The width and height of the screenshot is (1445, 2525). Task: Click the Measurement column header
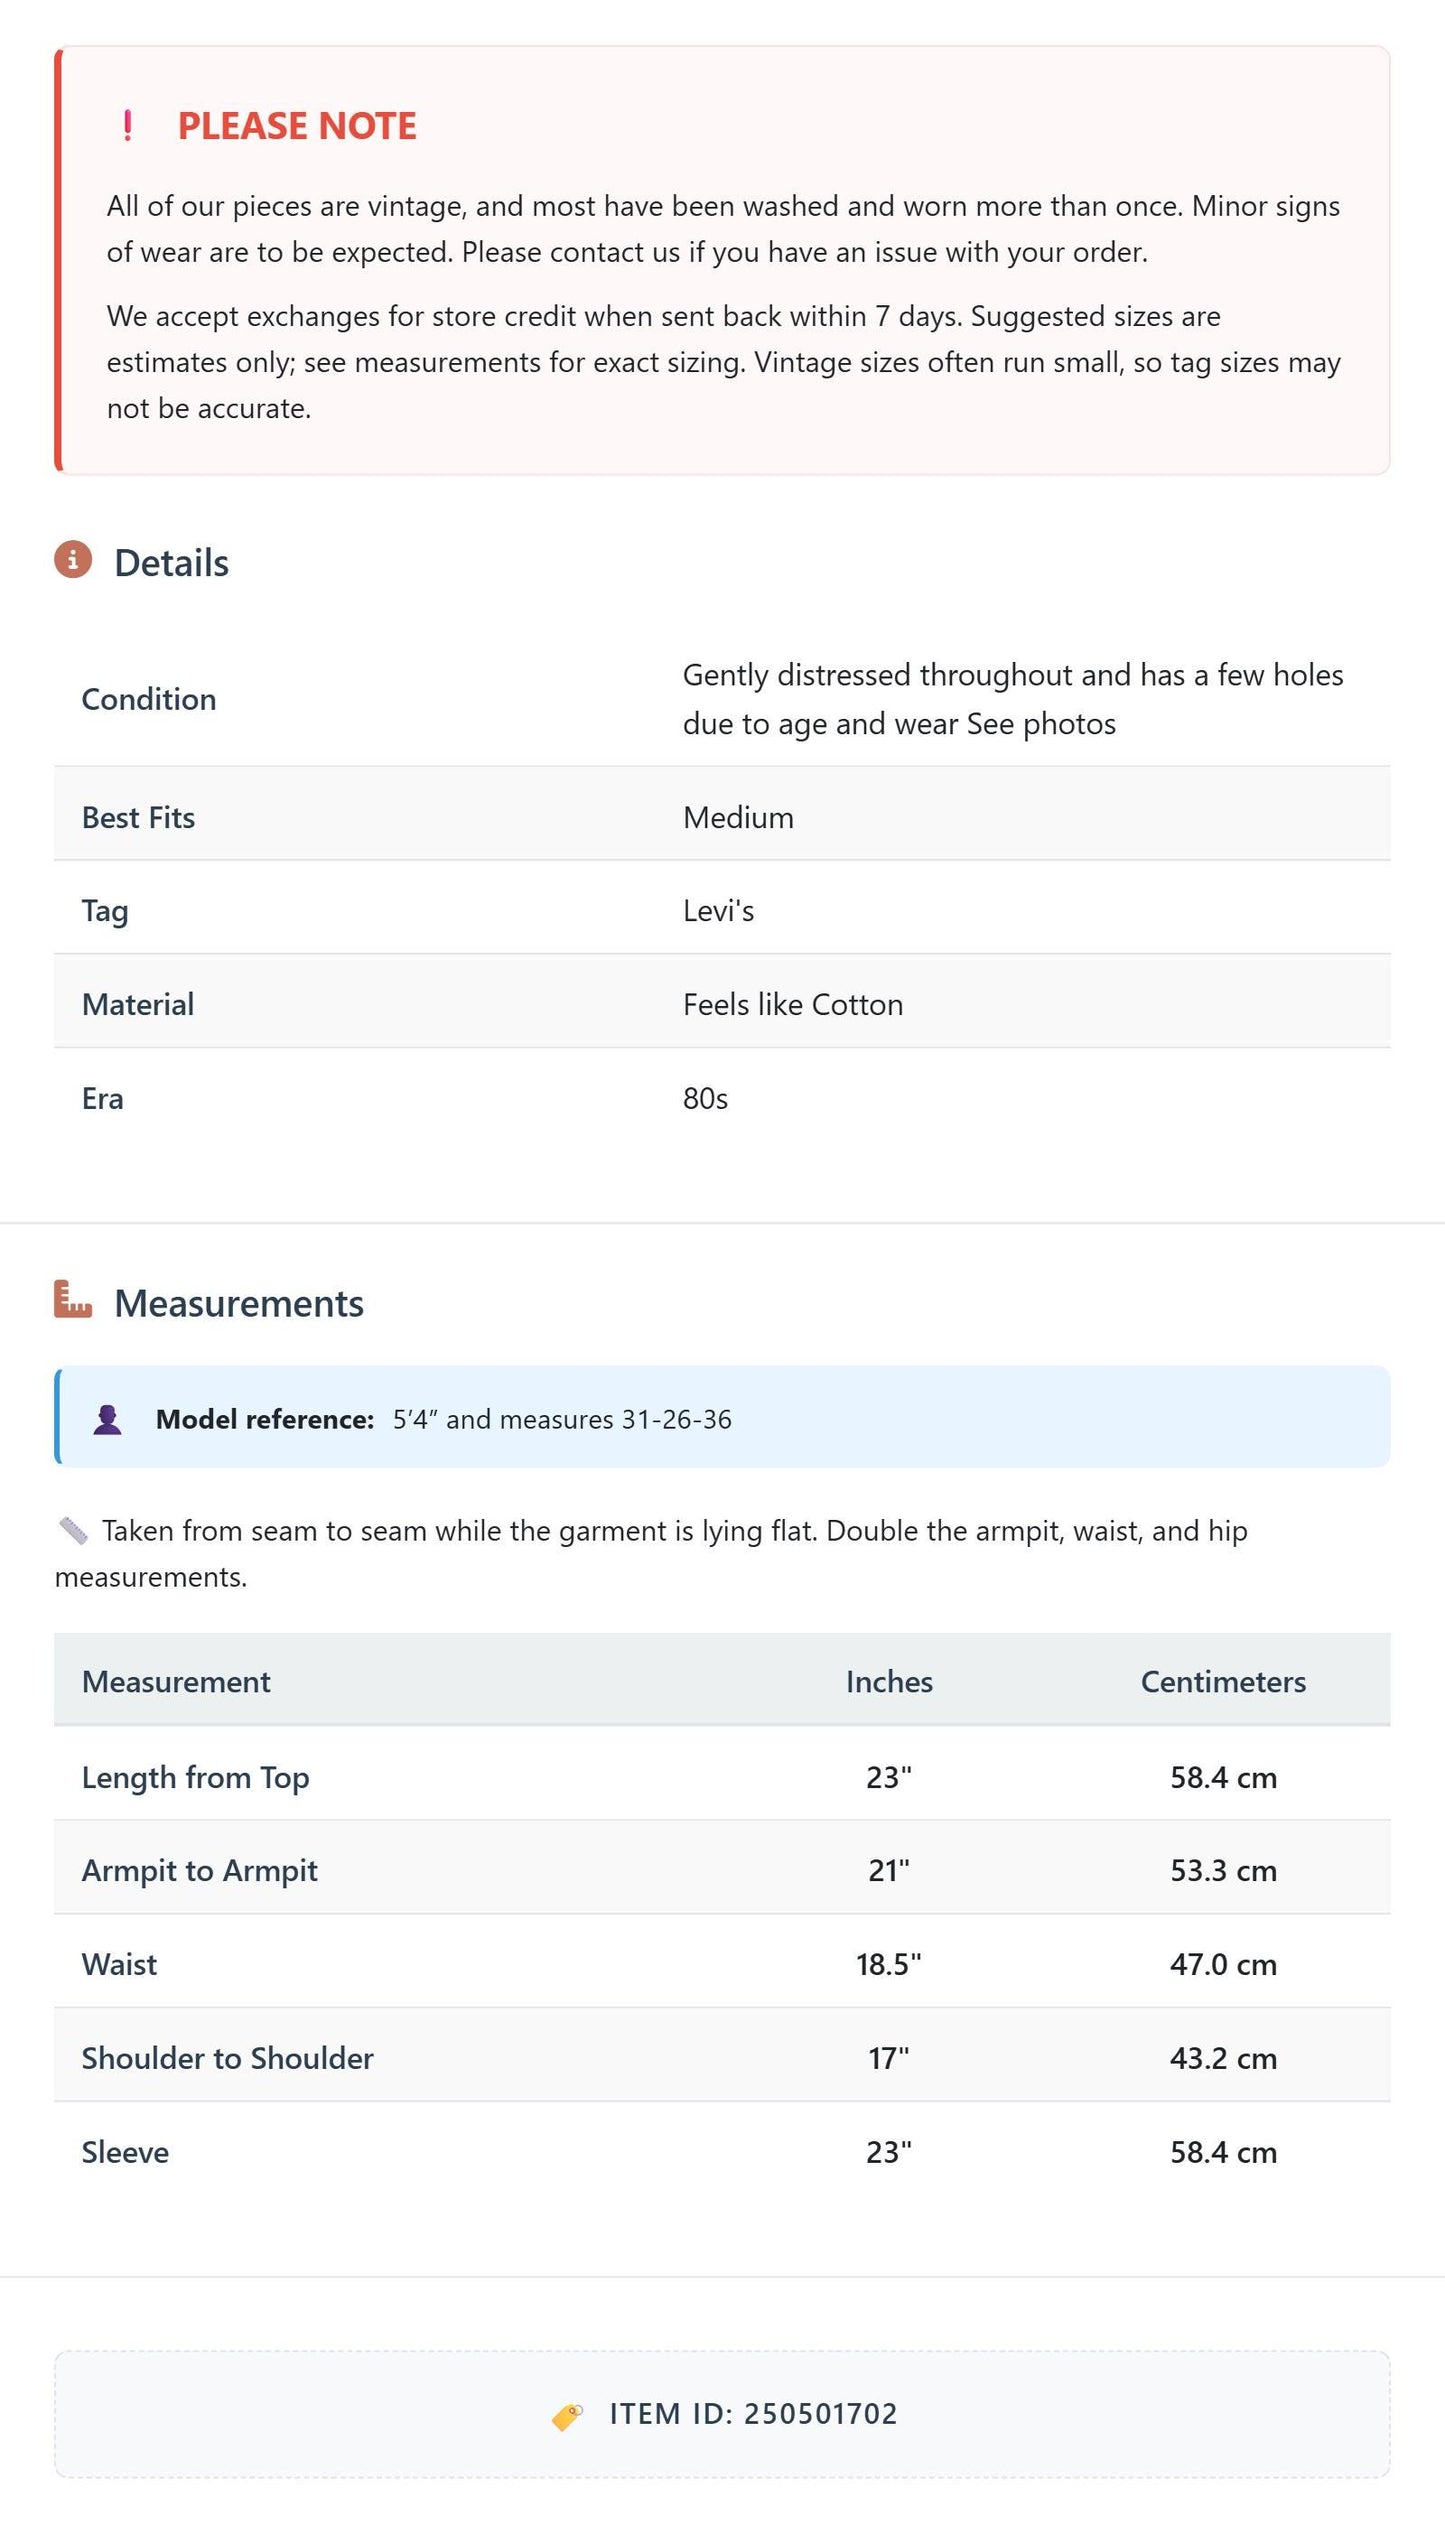tap(176, 1682)
